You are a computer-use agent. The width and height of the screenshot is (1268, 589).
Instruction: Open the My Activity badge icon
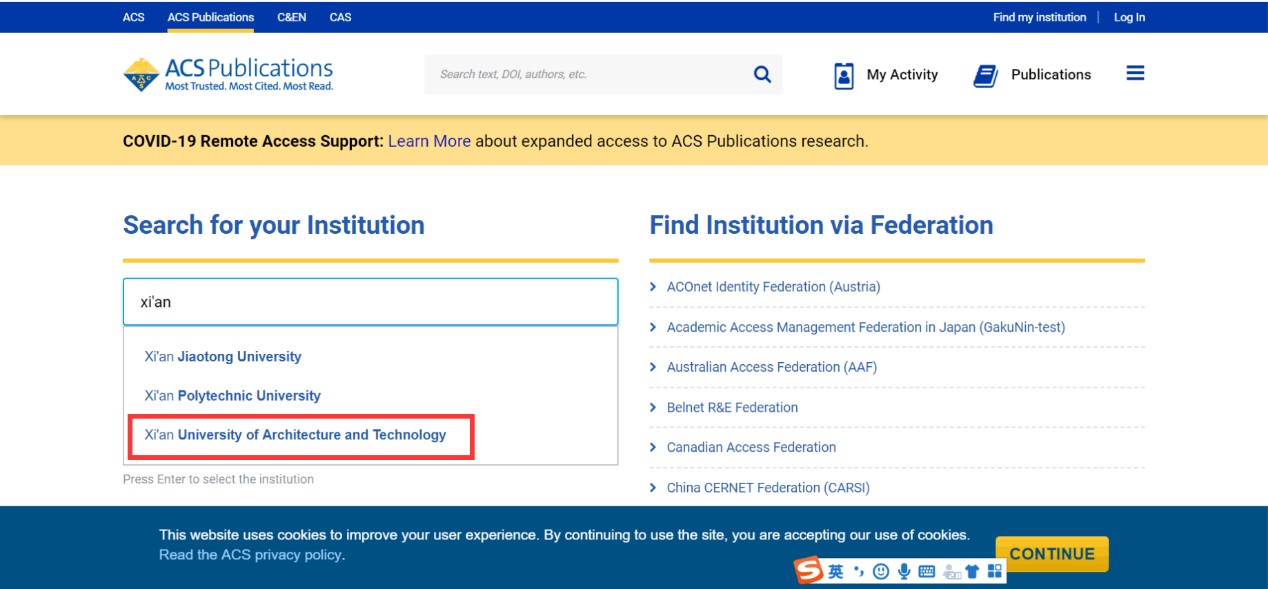[x=844, y=76]
